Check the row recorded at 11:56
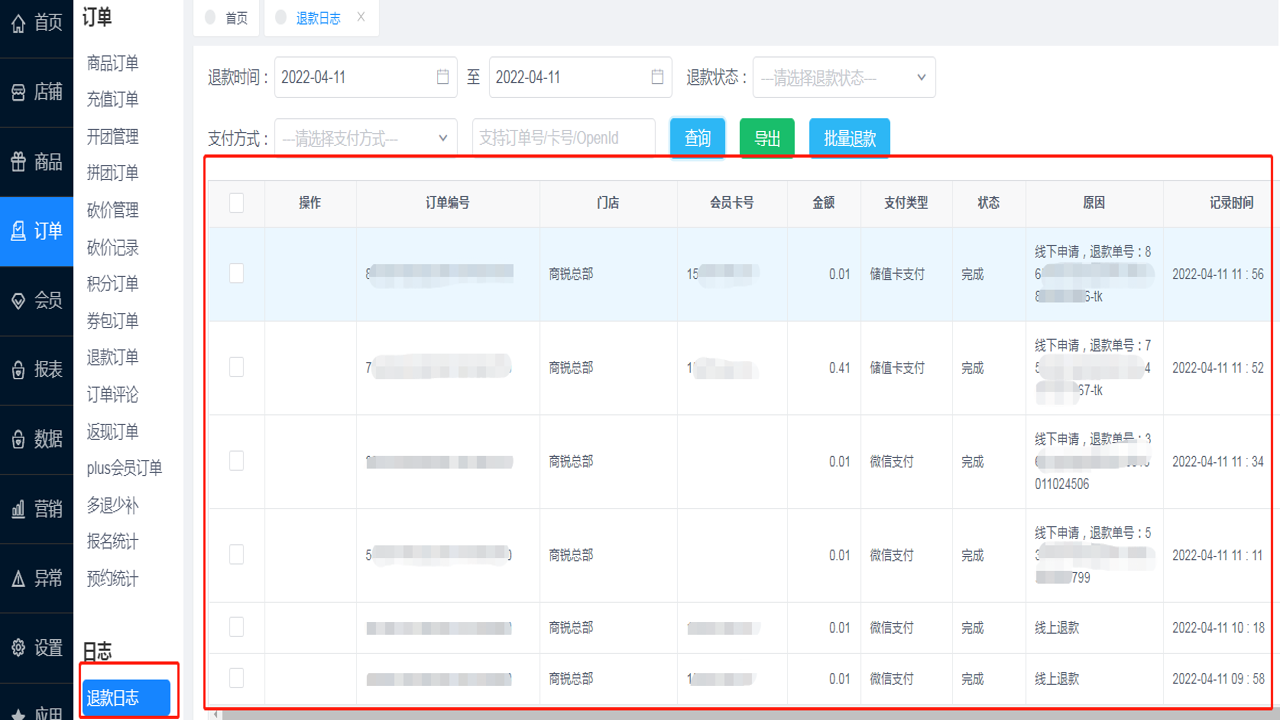The width and height of the screenshot is (1280, 720). [236, 273]
